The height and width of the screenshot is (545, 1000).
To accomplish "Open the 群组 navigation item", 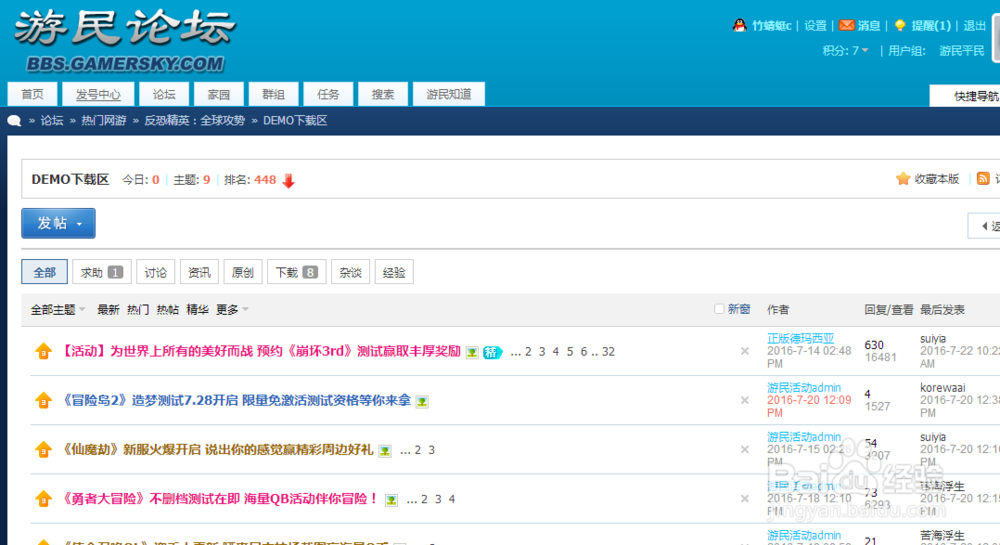I will point(274,94).
